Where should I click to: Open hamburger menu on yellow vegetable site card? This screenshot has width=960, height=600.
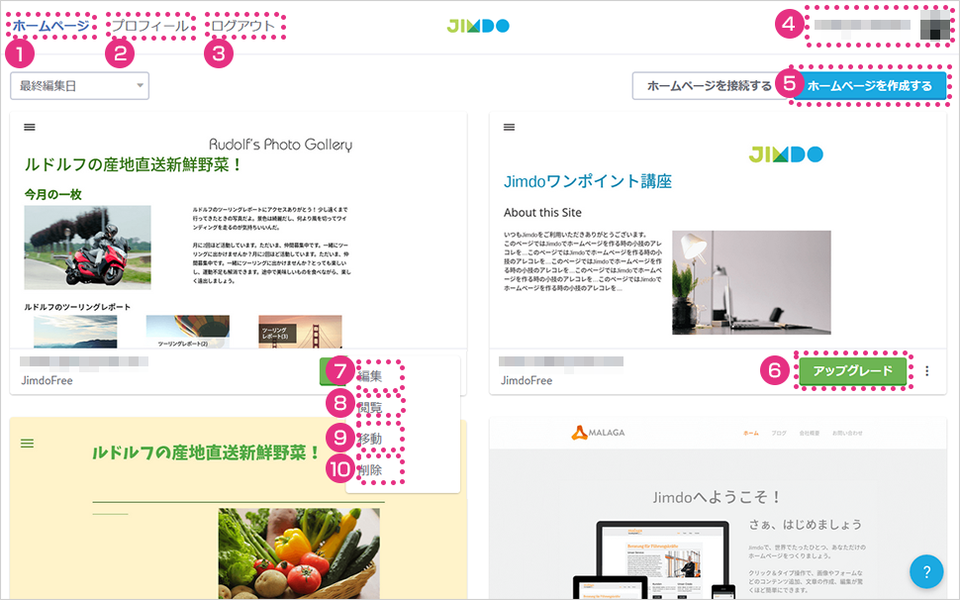point(27,443)
